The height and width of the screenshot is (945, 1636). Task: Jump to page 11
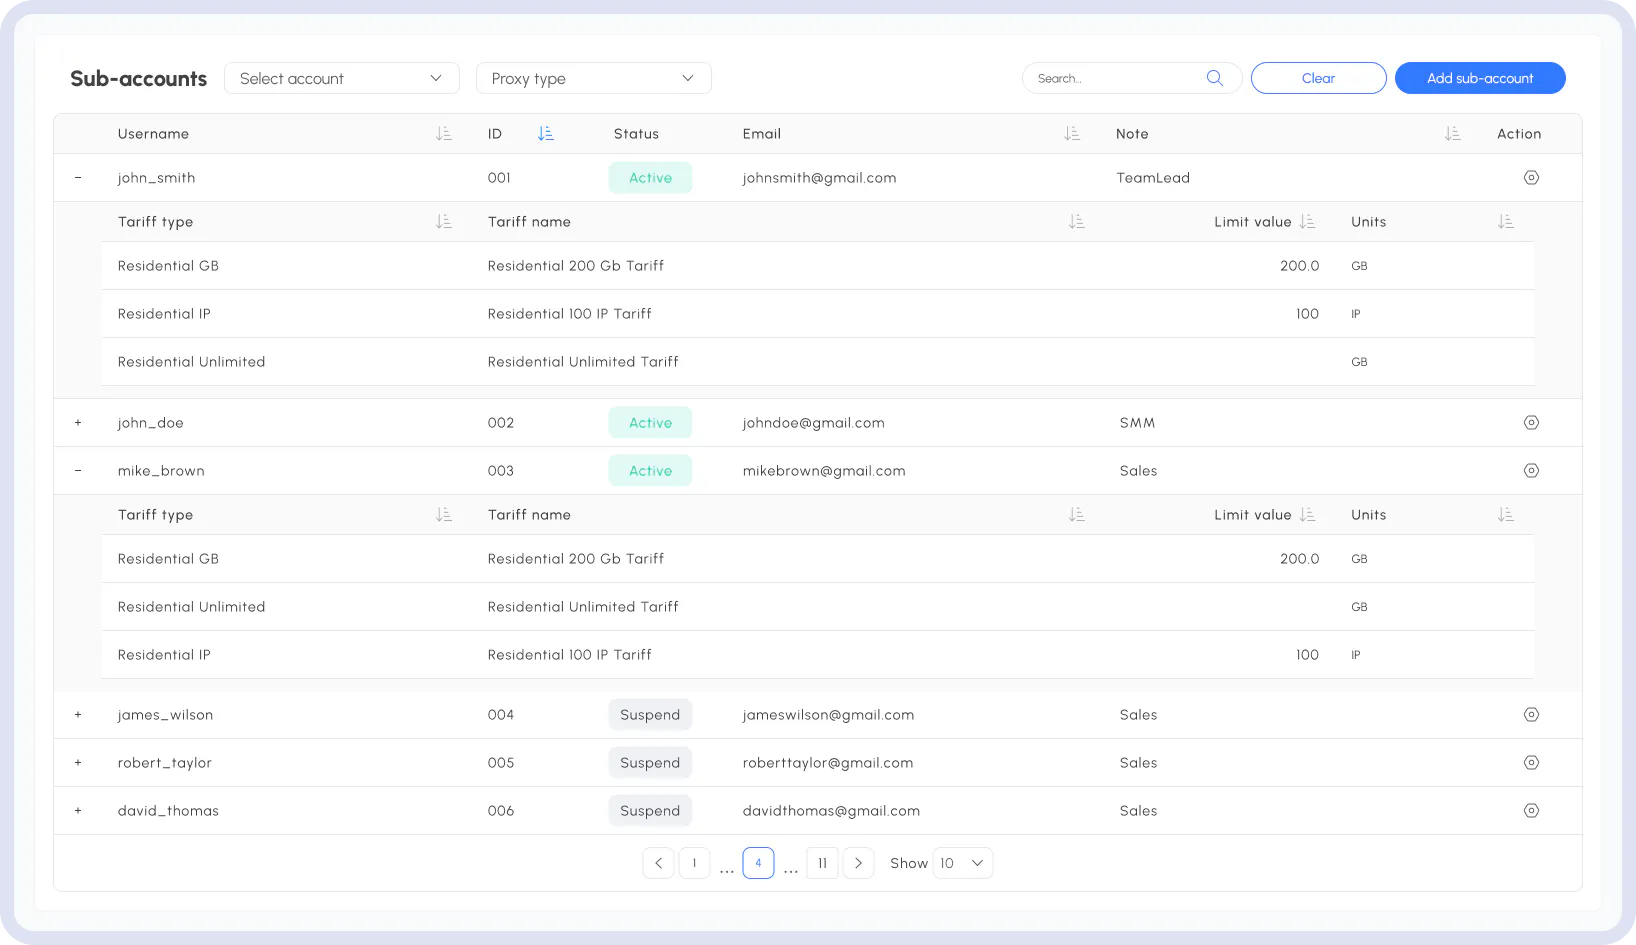tap(823, 863)
